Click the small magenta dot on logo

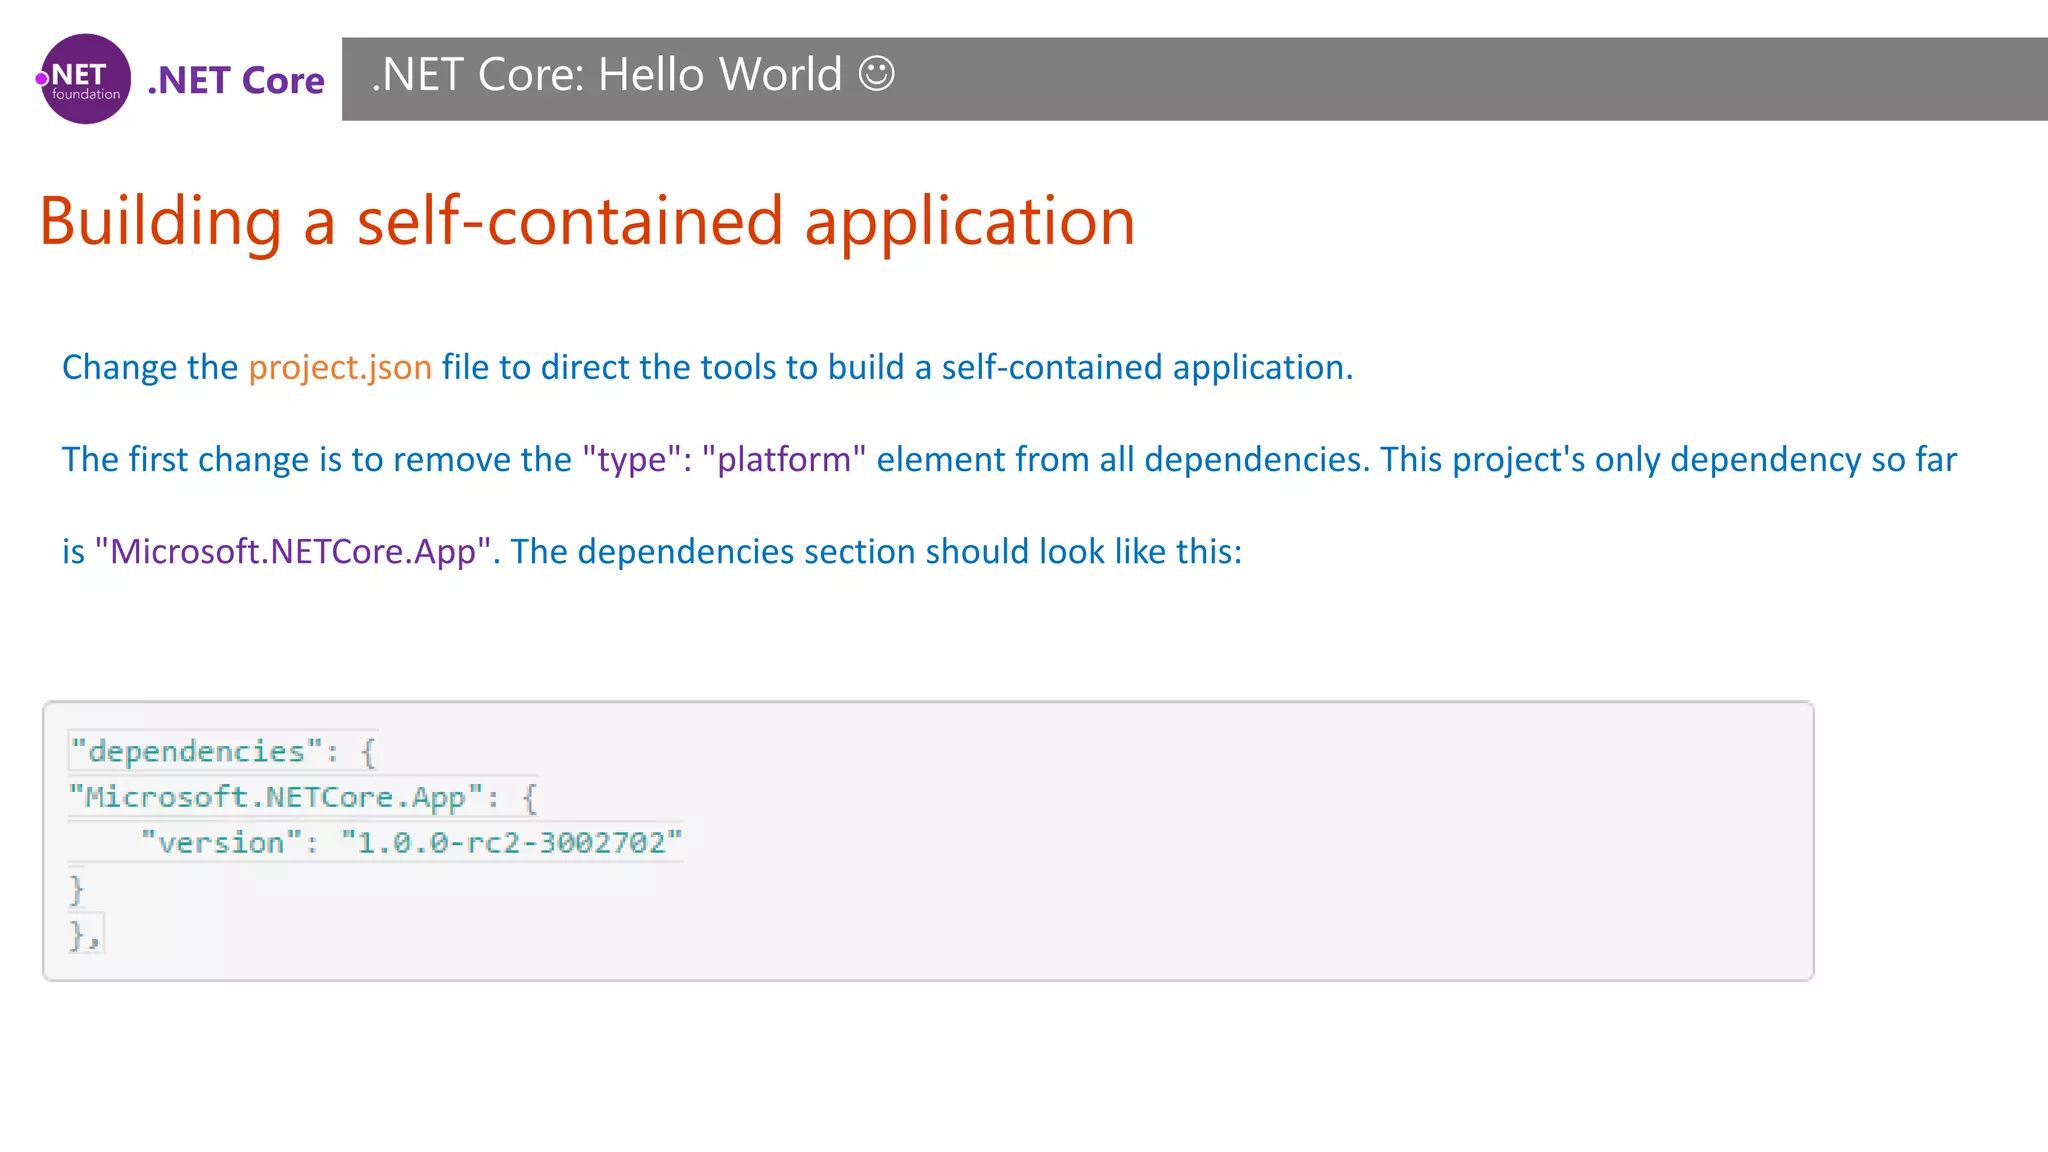pyautogui.click(x=42, y=79)
